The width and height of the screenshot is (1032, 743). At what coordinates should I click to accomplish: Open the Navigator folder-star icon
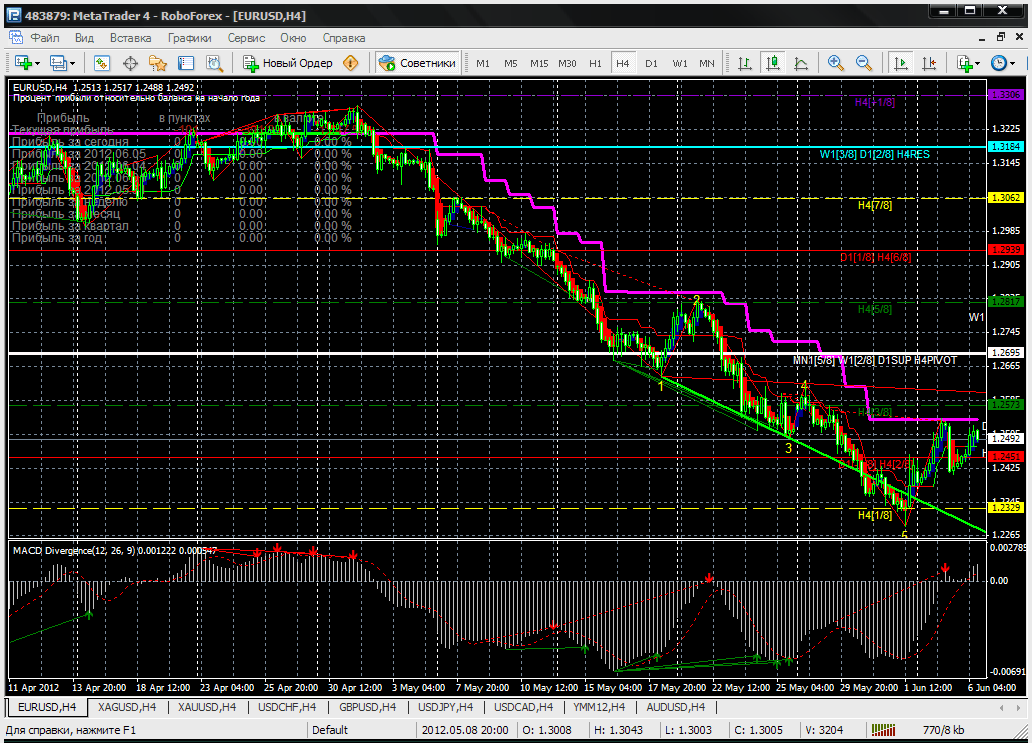[x=157, y=63]
